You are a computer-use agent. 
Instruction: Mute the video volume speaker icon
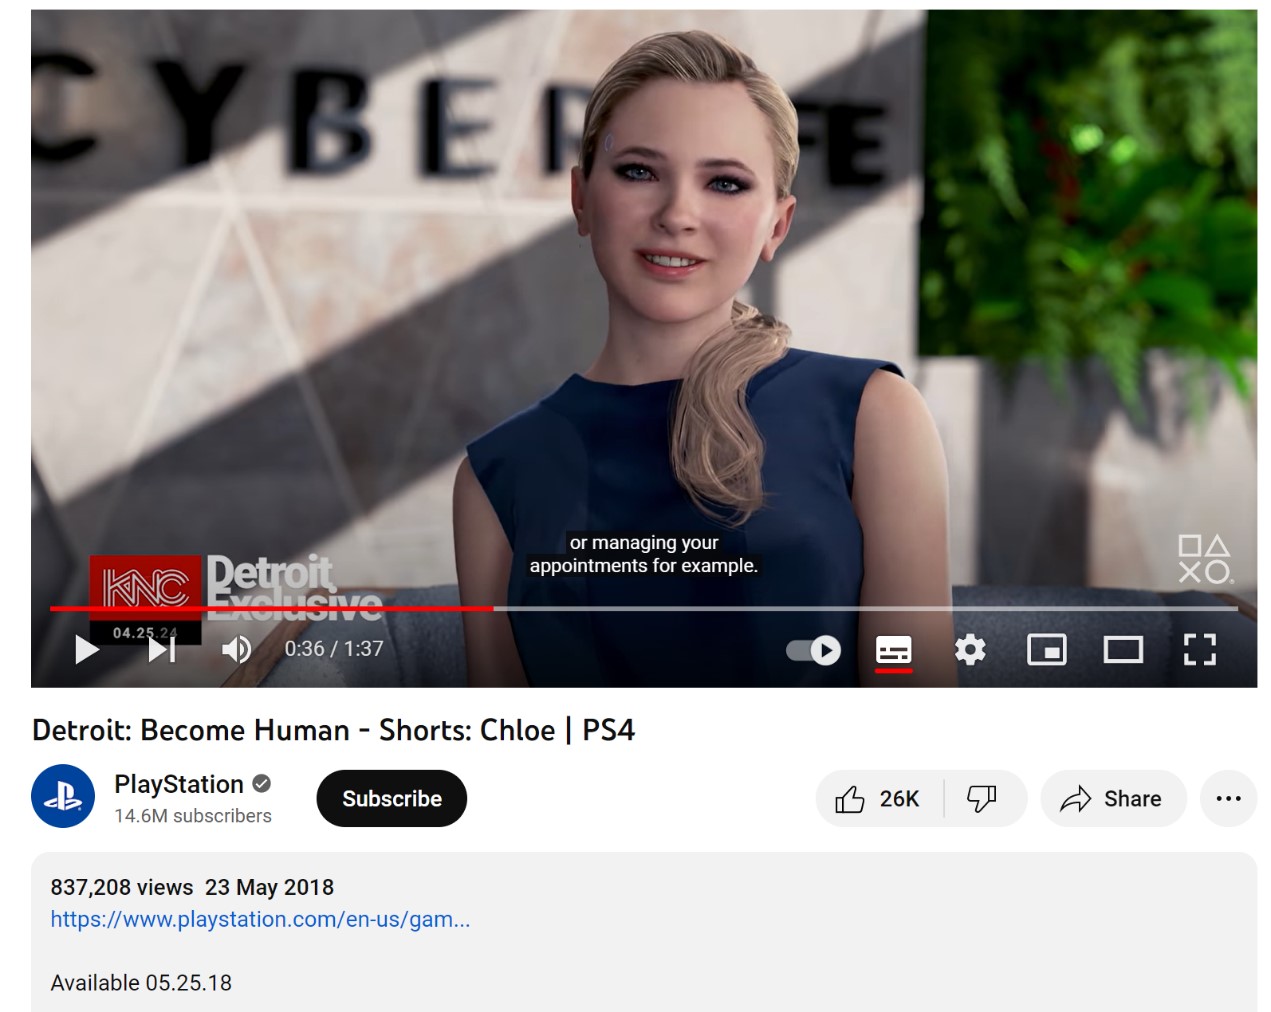click(x=236, y=650)
